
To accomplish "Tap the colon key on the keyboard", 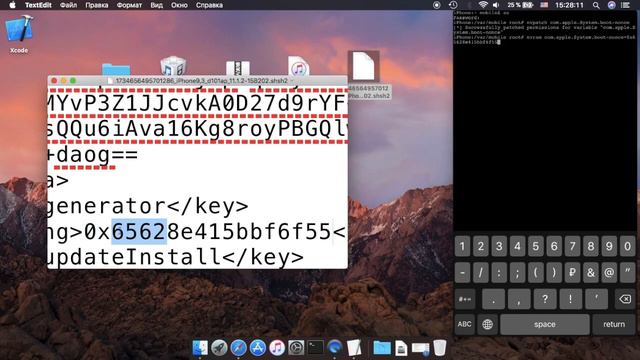I will [499, 273].
